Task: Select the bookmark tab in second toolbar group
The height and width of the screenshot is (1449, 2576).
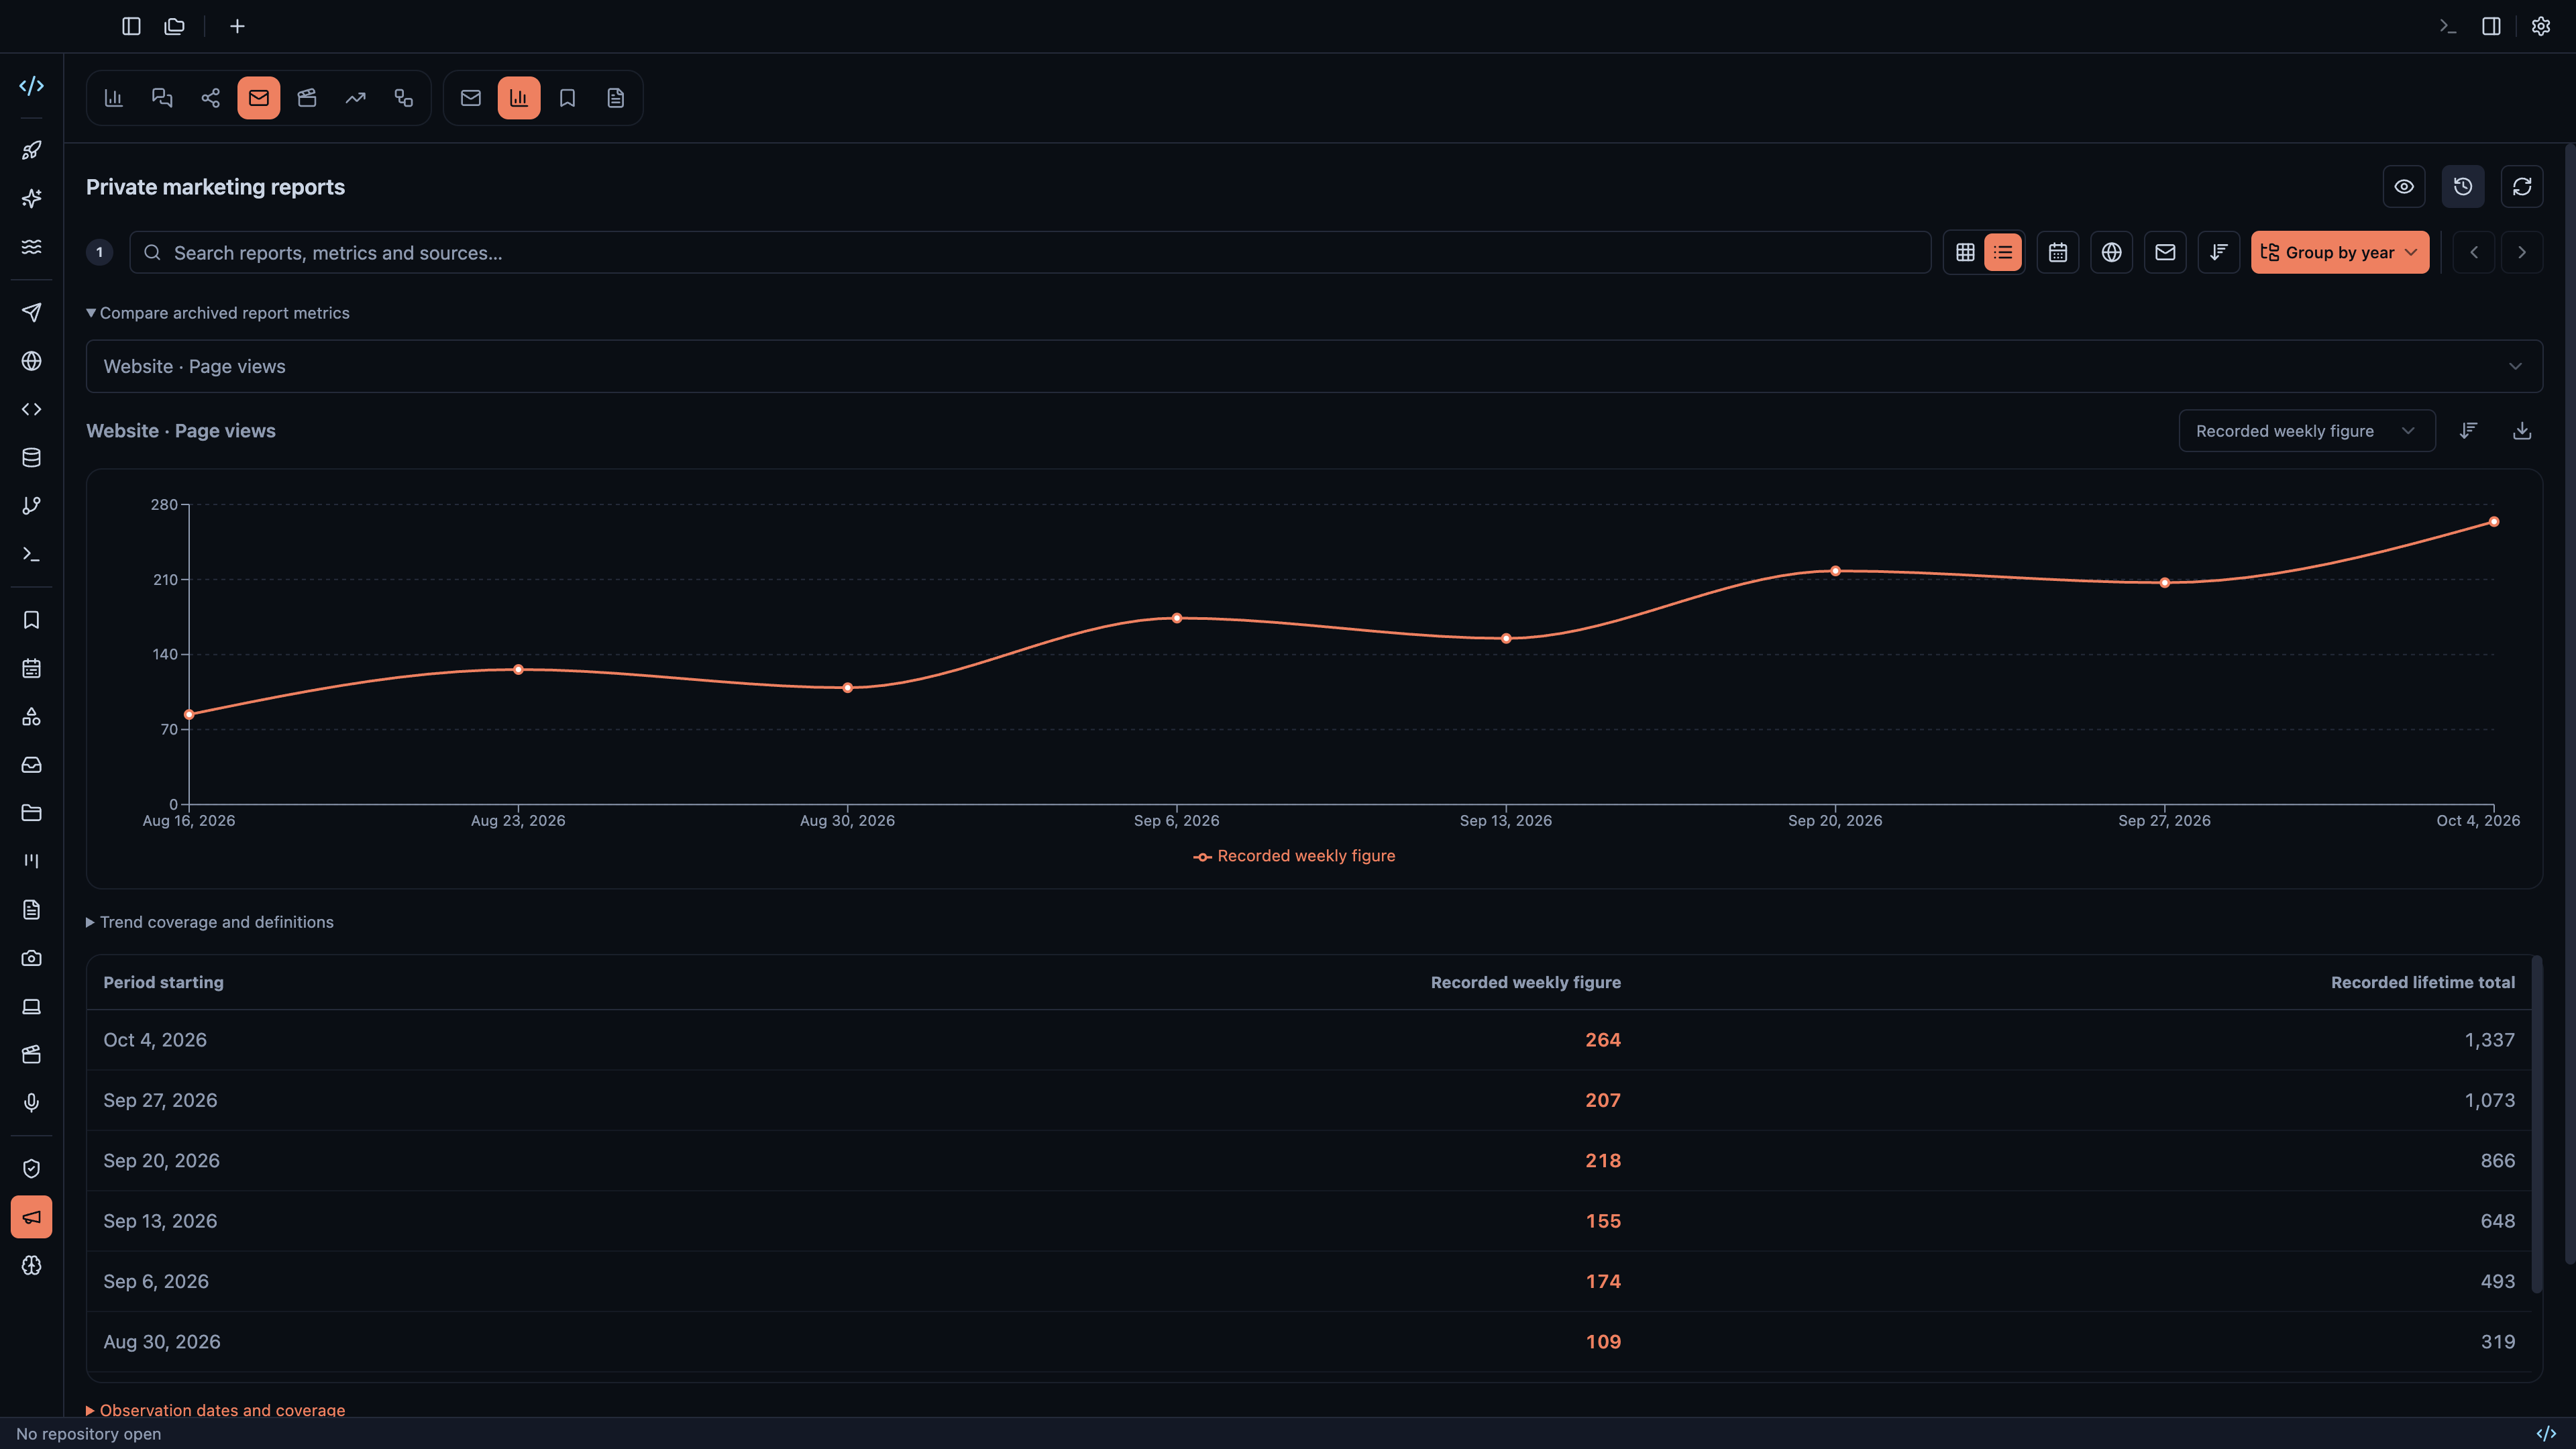Action: pos(567,98)
